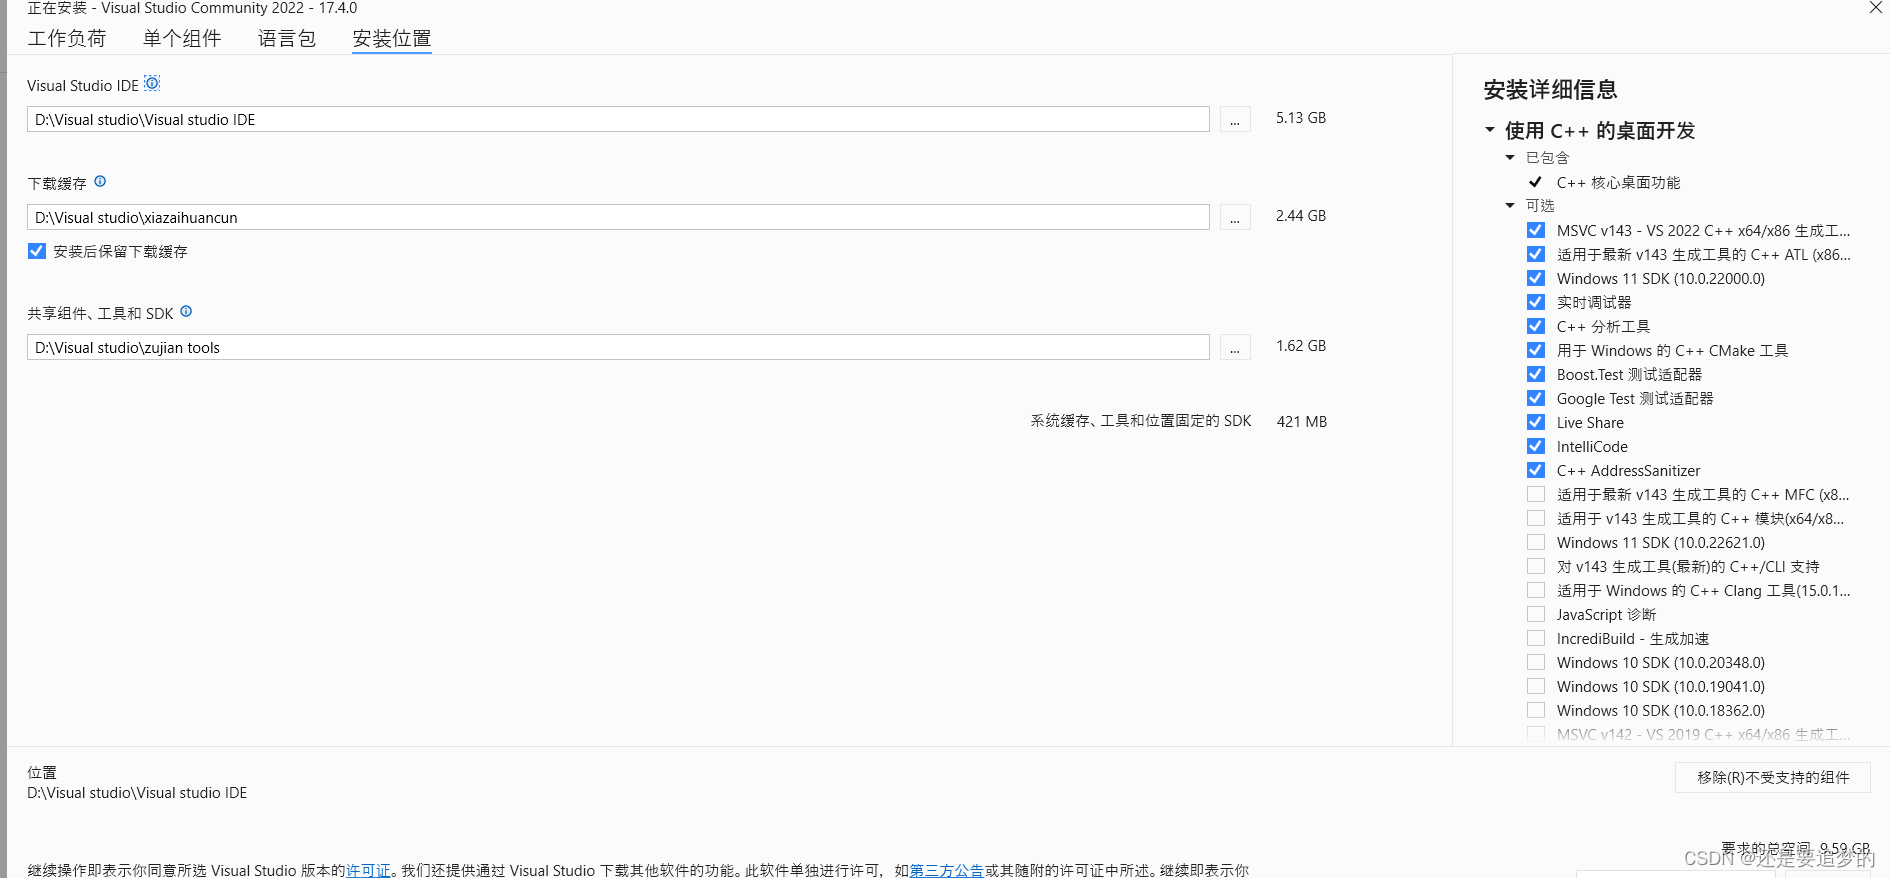
Task: Click the Visual Studio IDE path input field
Action: point(618,120)
